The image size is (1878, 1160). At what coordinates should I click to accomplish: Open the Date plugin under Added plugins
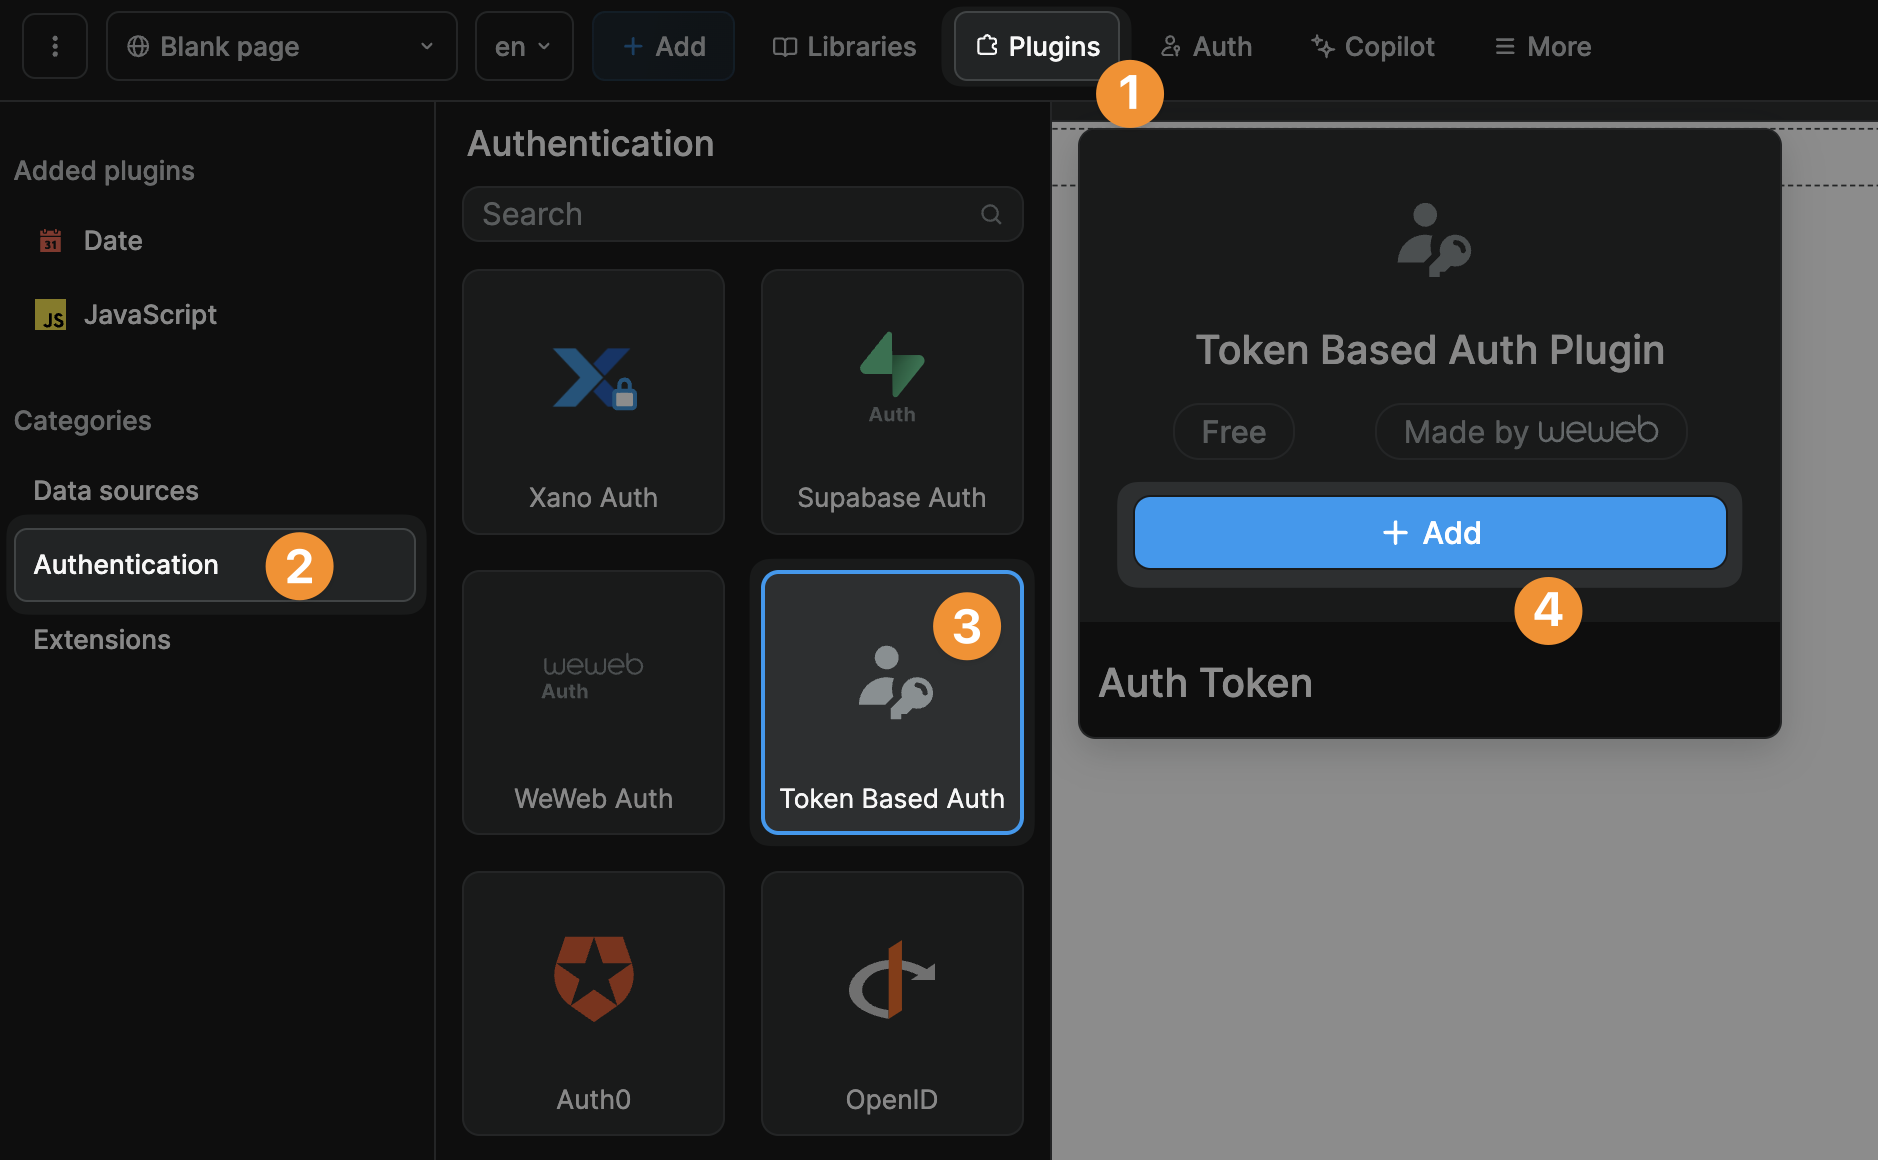coord(112,240)
